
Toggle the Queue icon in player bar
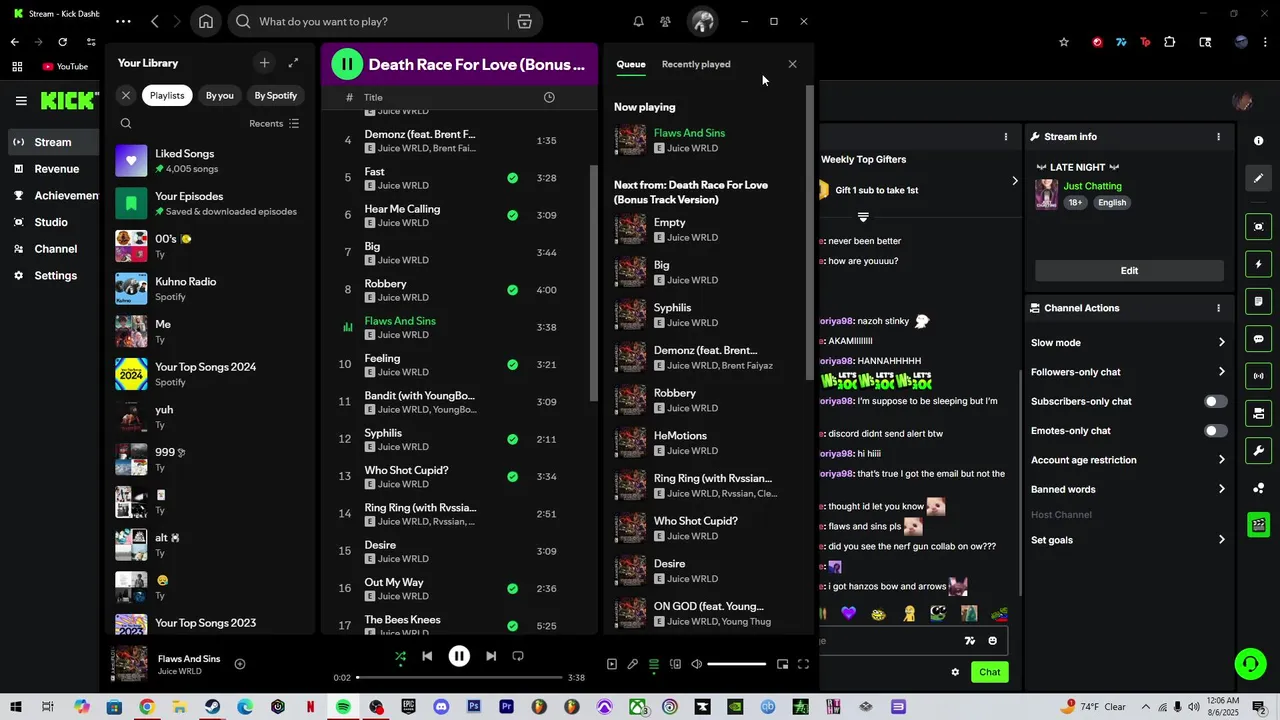(654, 664)
